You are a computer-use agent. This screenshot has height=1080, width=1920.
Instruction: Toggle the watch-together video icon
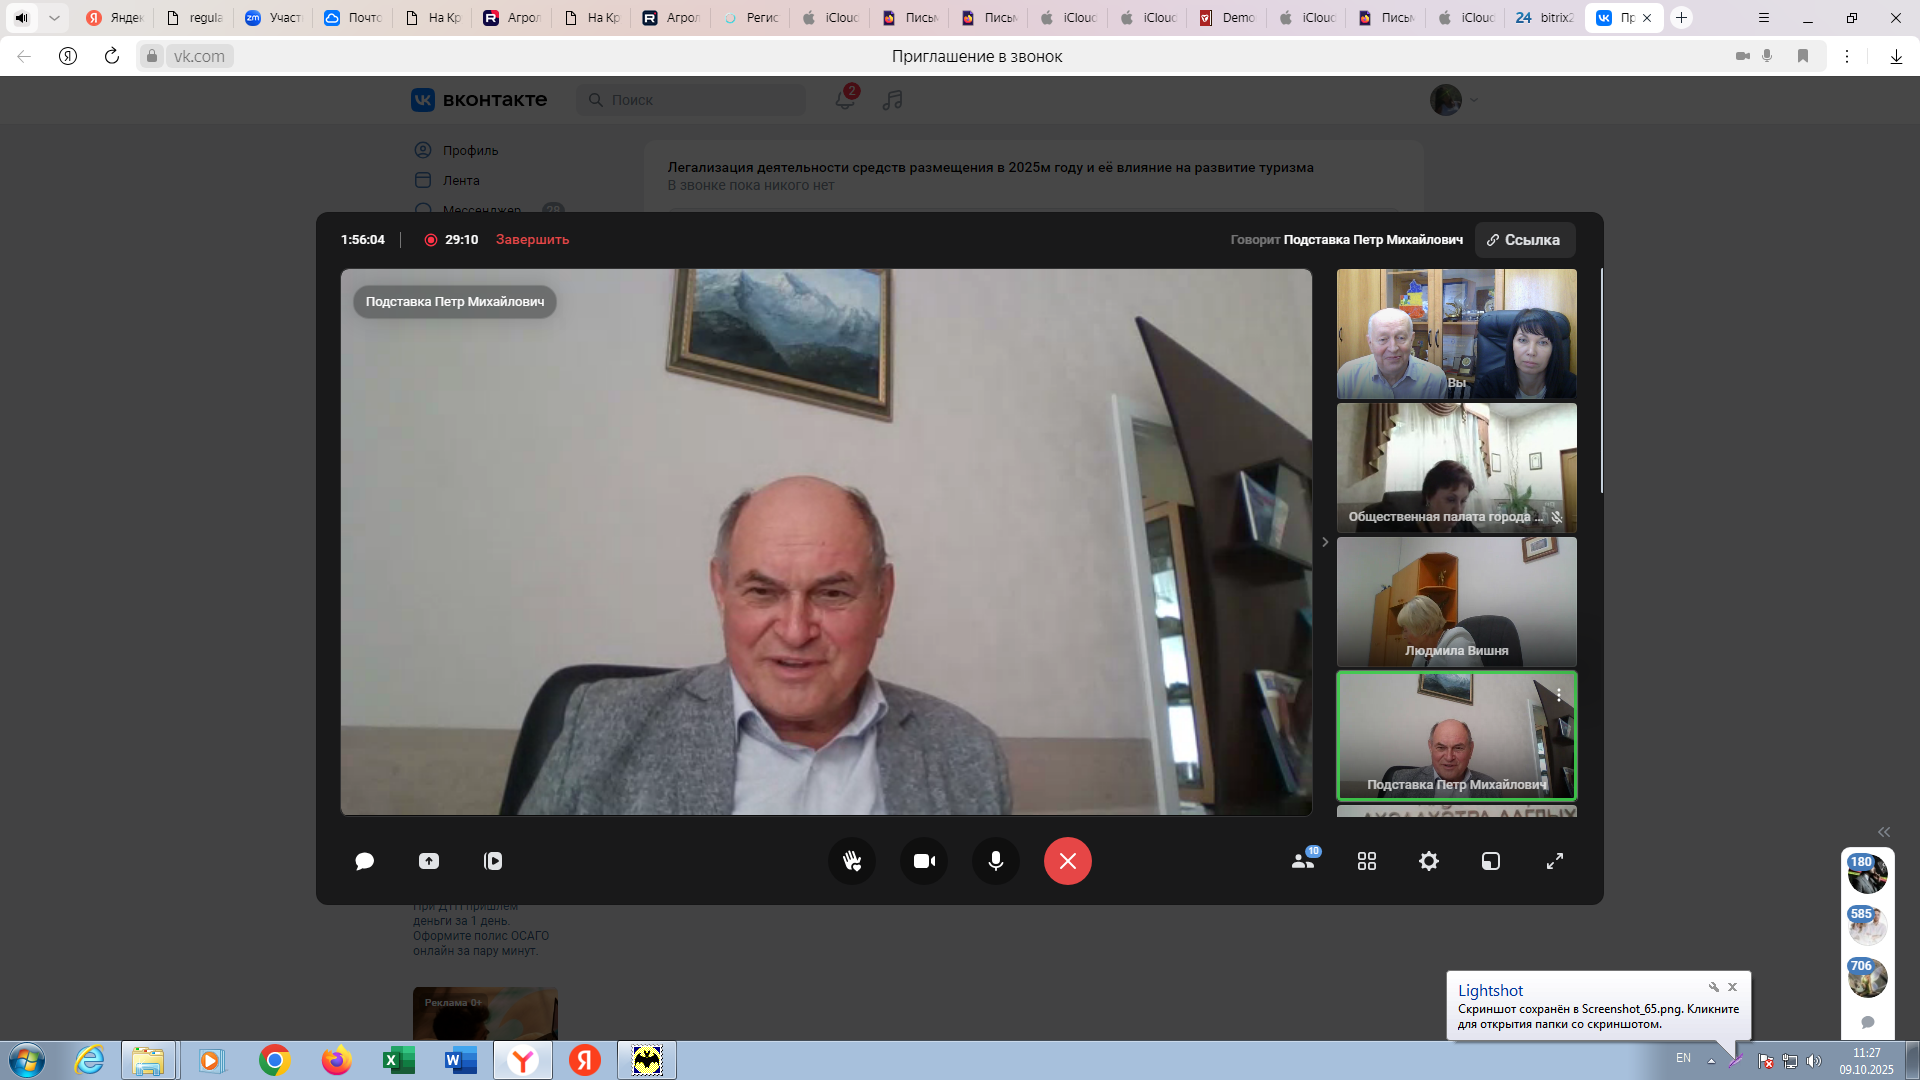coord(493,861)
